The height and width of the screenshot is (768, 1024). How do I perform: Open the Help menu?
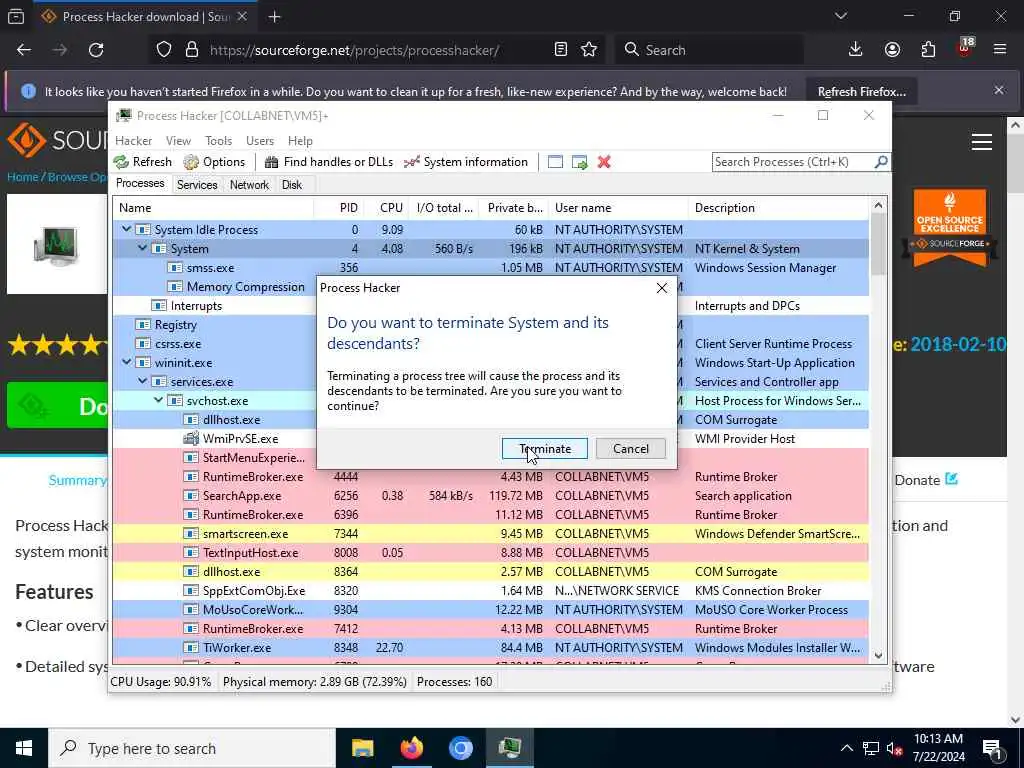tap(300, 140)
